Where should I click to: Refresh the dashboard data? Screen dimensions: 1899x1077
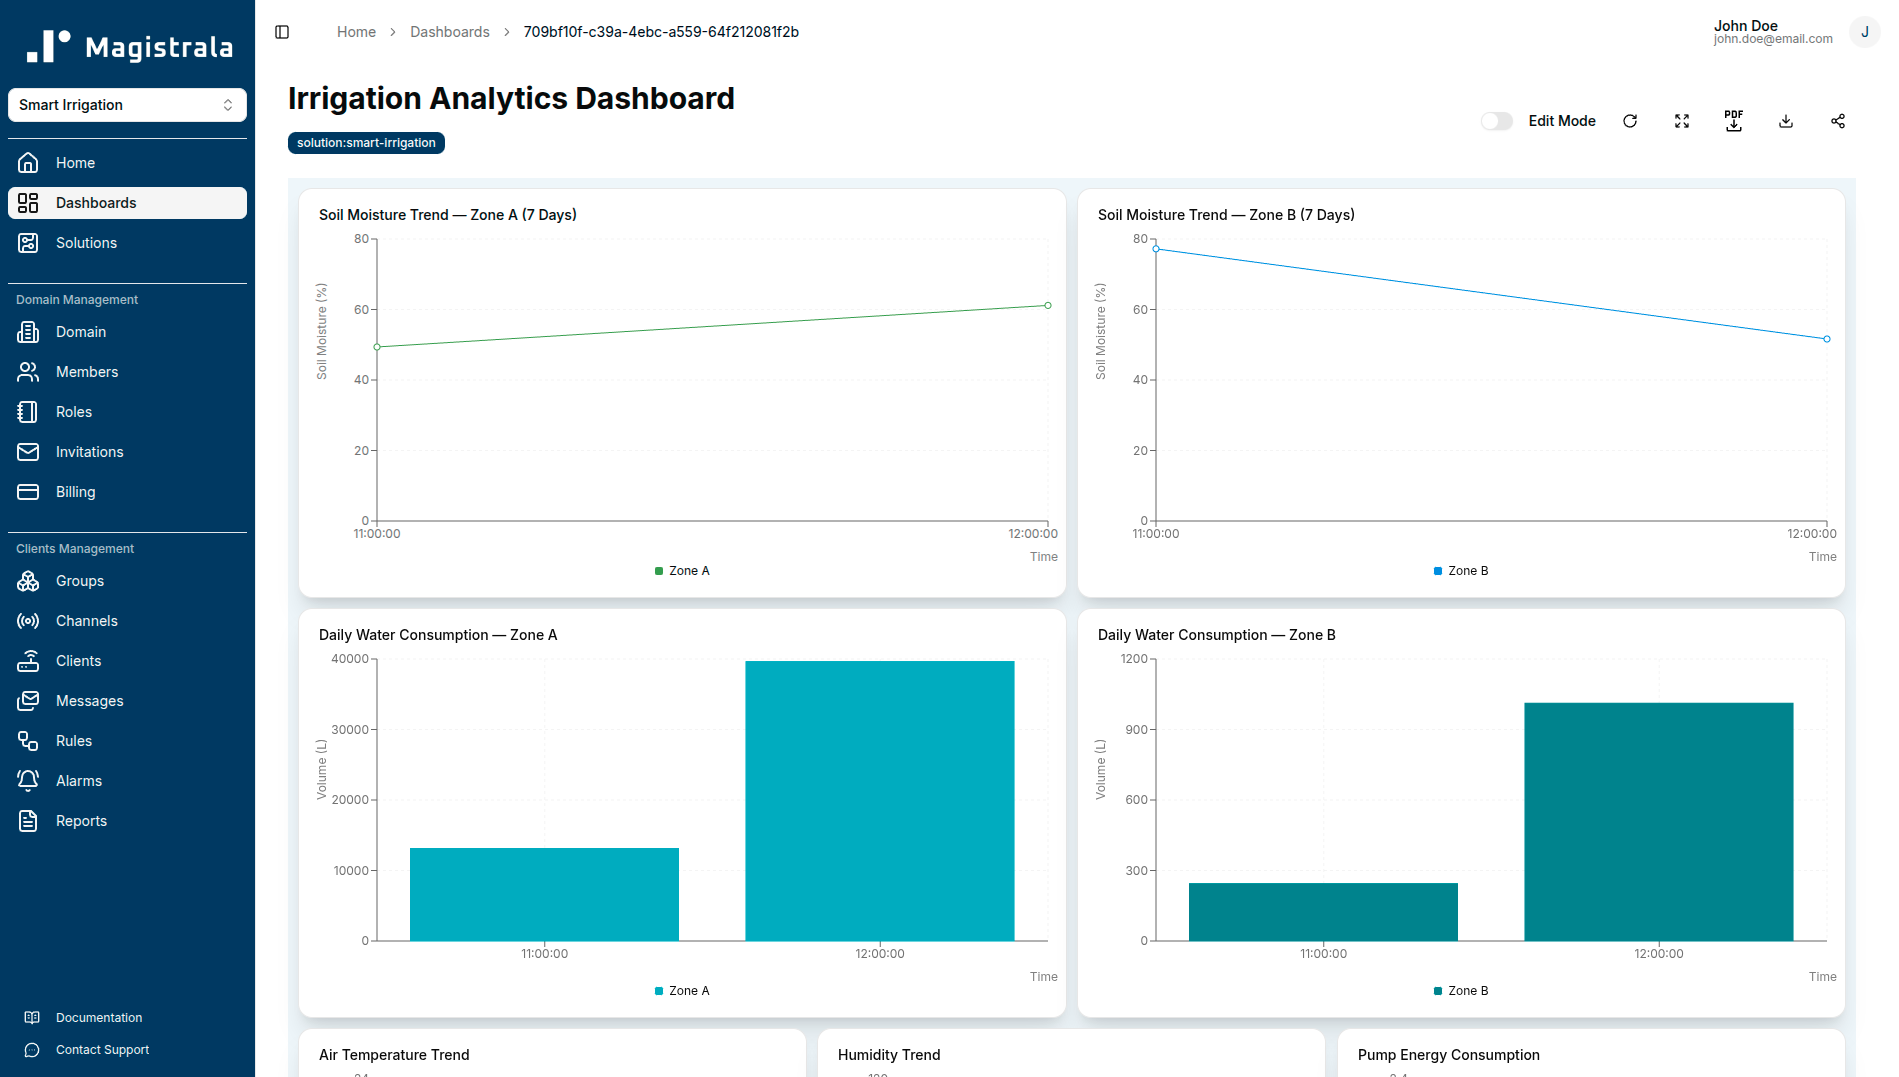[x=1630, y=121]
